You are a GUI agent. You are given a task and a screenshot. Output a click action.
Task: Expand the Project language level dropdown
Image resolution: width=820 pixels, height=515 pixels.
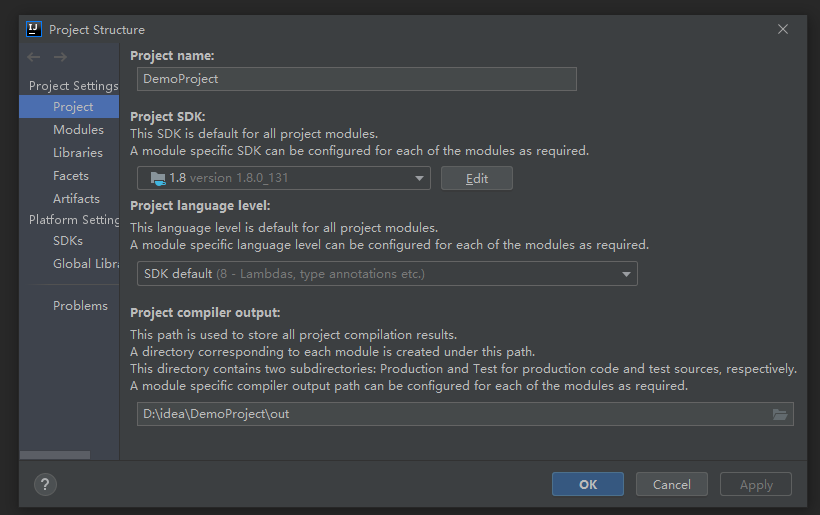(626, 274)
